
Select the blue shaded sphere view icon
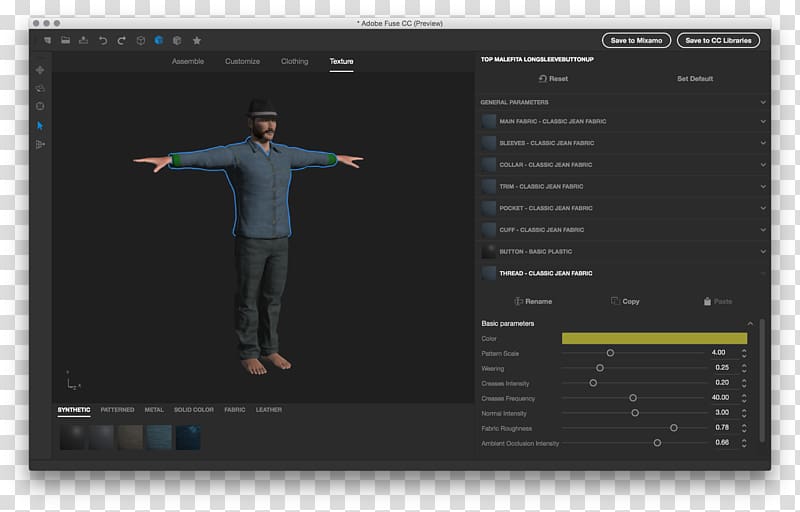click(159, 40)
